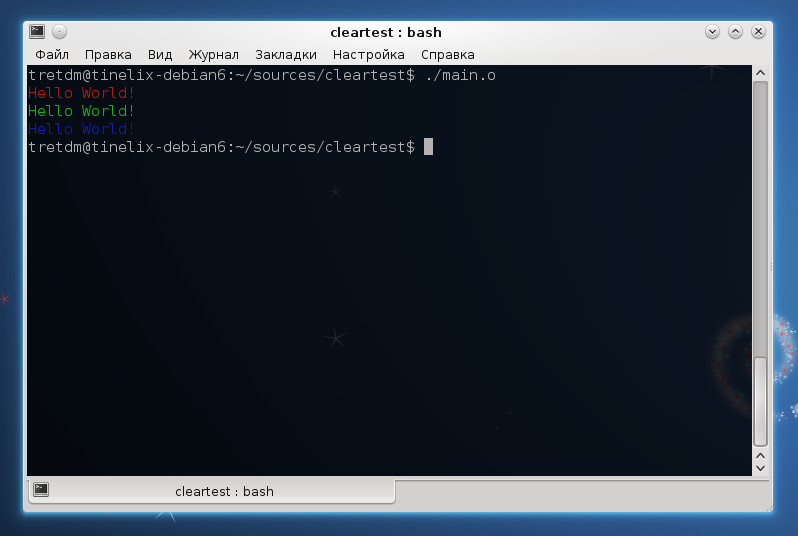Click the ./main.o command text
798x536 pixels.
pyautogui.click(x=460, y=75)
